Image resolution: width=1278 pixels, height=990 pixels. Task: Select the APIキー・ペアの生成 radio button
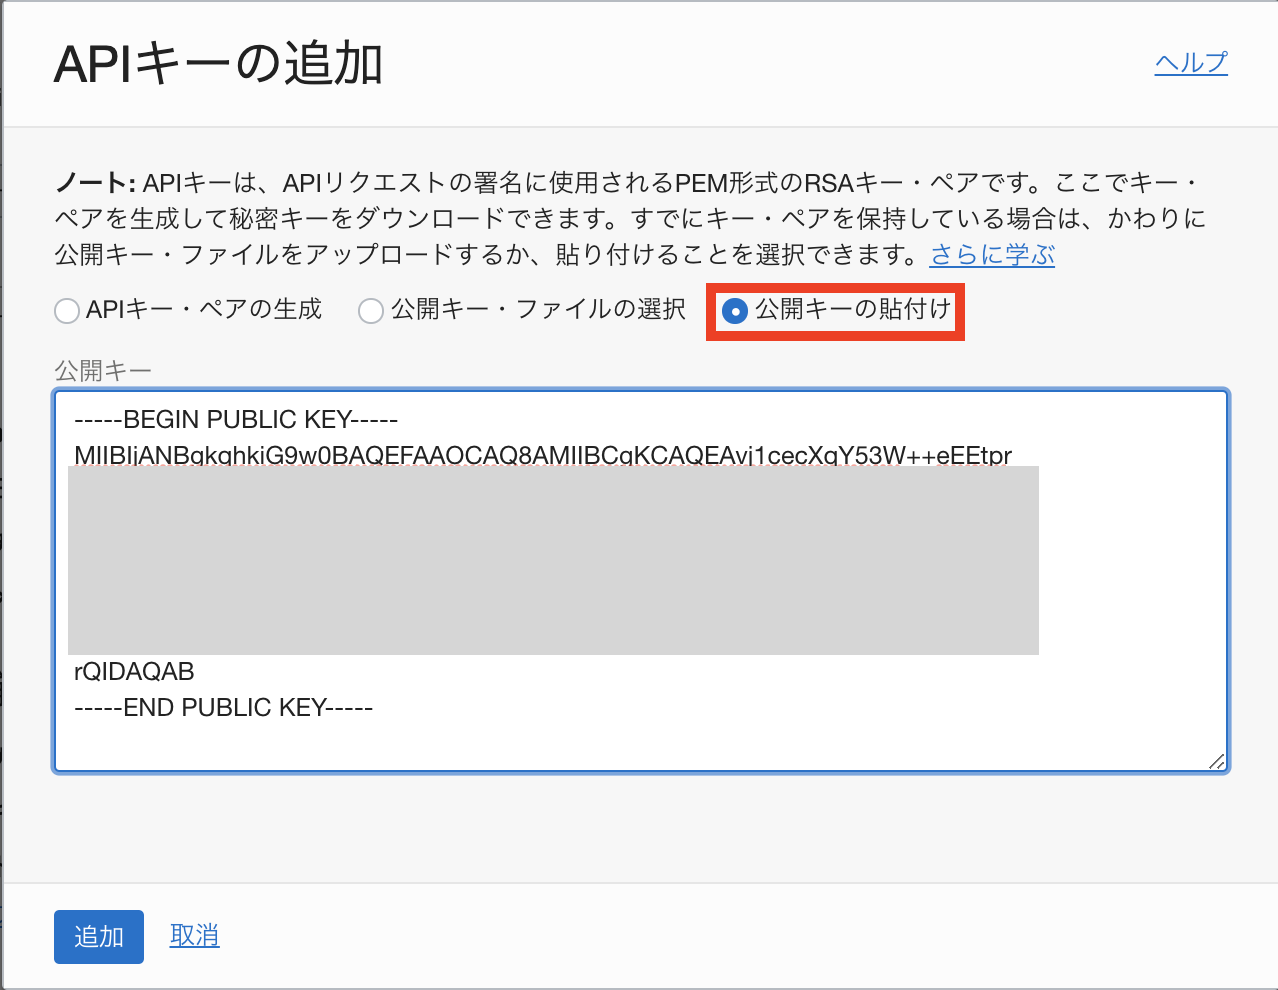[x=66, y=311]
